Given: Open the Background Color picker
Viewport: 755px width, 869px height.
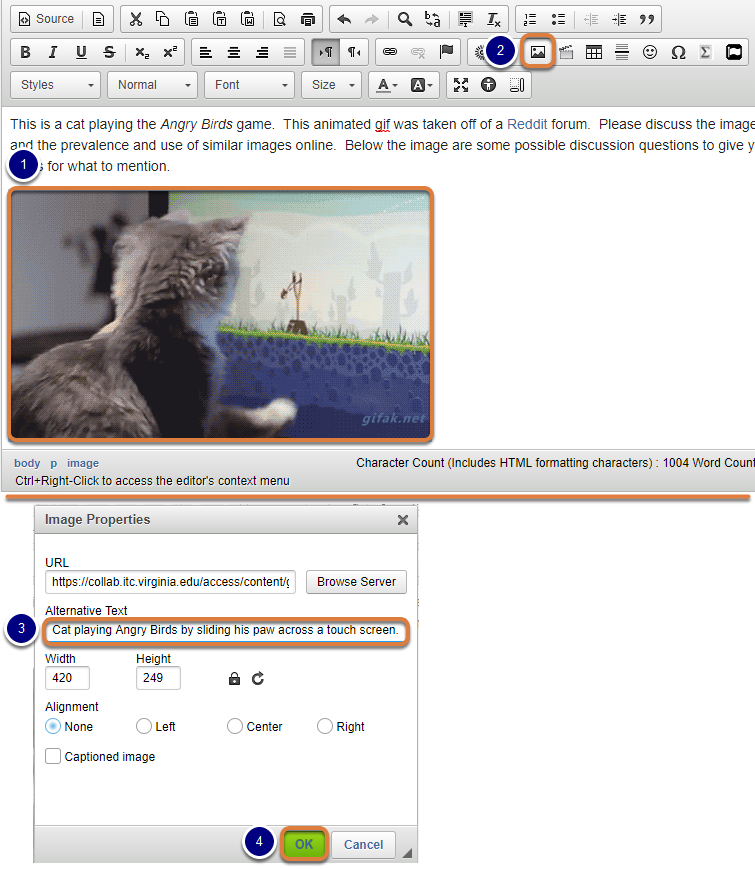Looking at the screenshot, I should pyautogui.click(x=421, y=85).
